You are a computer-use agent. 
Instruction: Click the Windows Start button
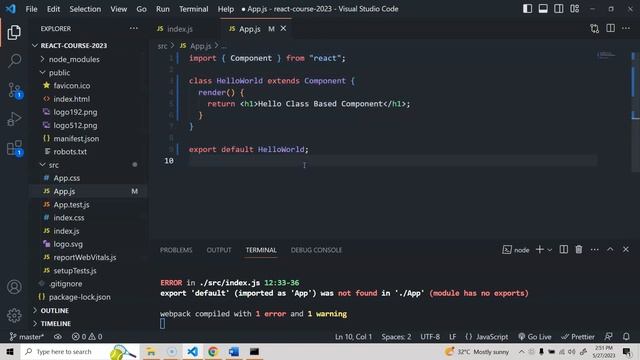pyautogui.click(x=10, y=351)
